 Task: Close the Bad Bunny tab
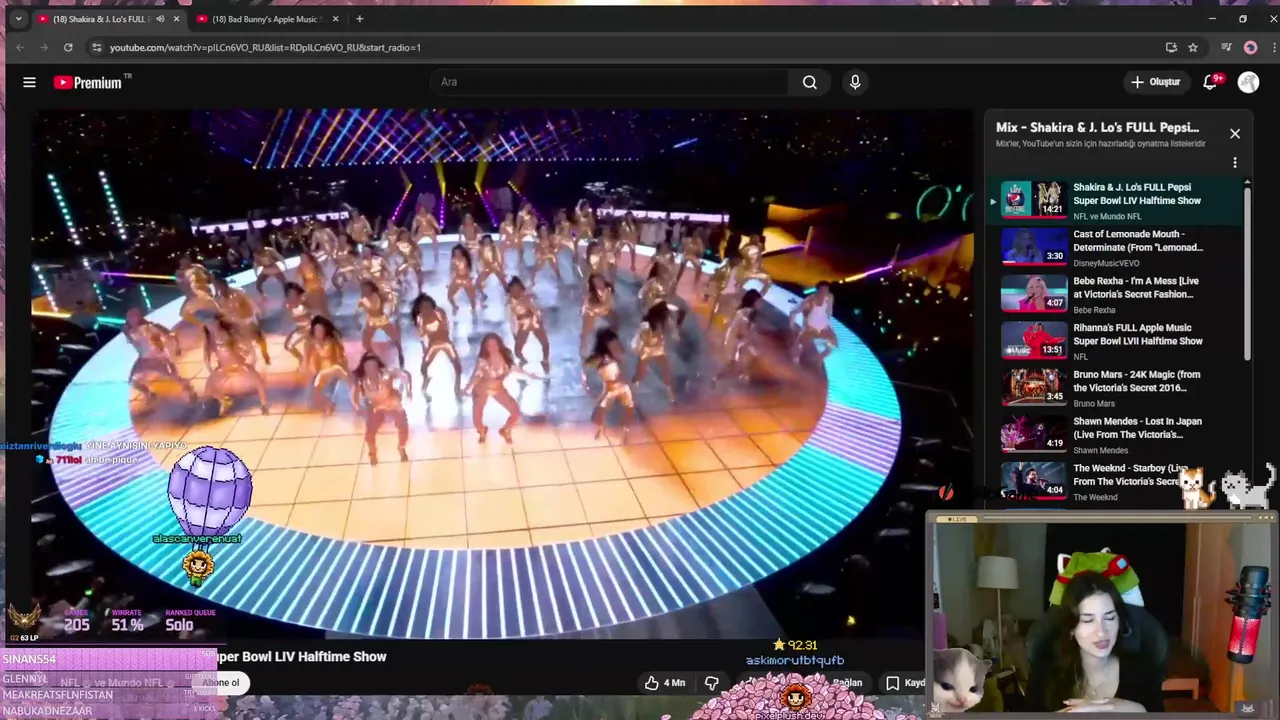coord(336,19)
